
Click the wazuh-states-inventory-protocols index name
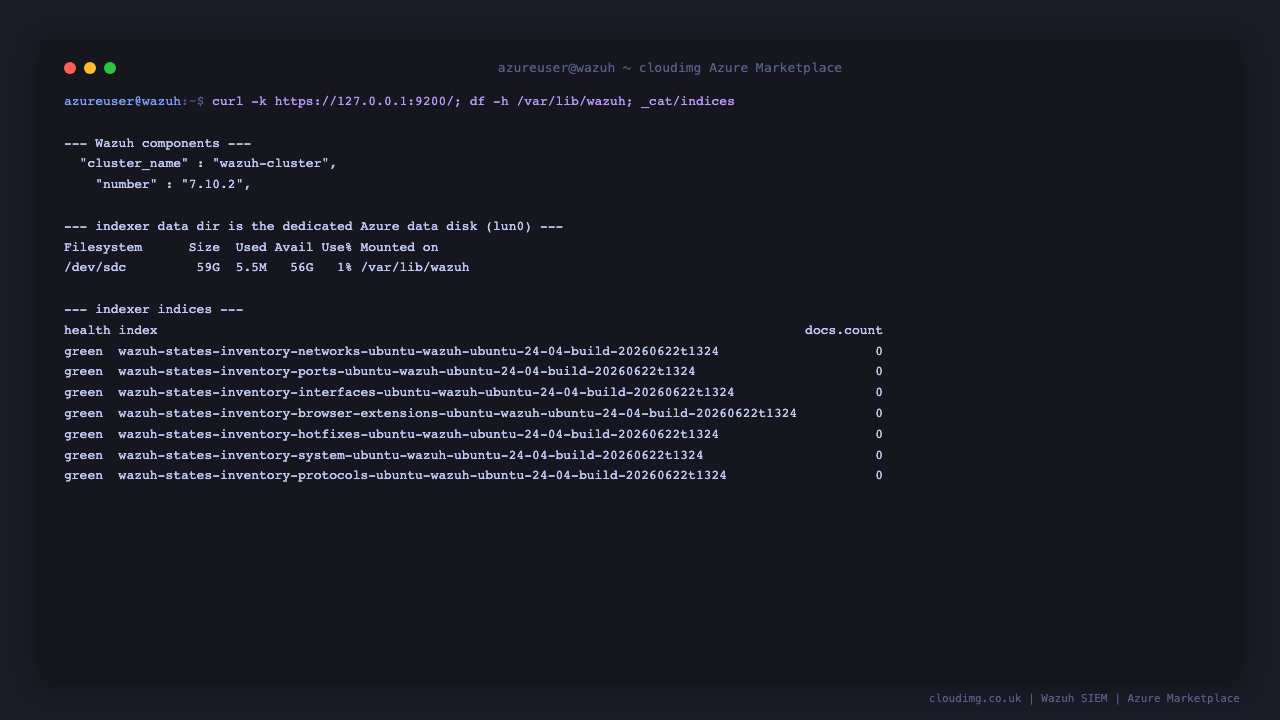point(423,476)
